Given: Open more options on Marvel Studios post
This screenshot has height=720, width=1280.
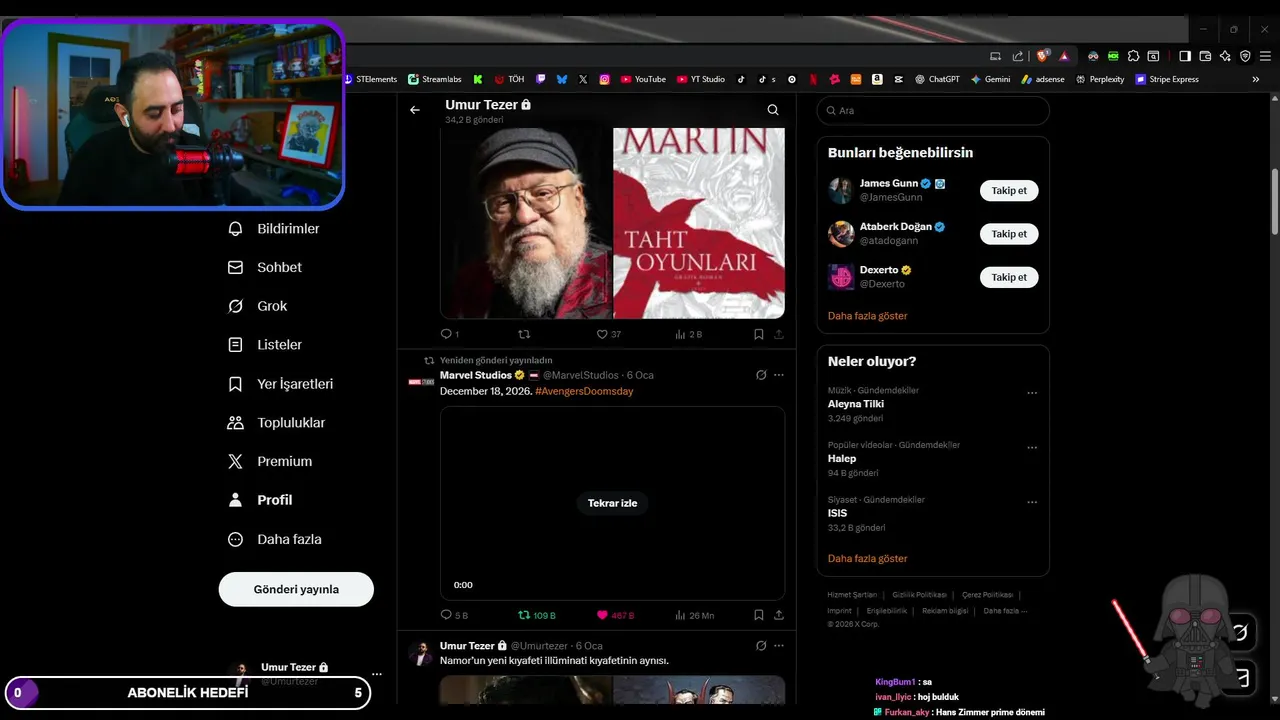Looking at the screenshot, I should (779, 375).
